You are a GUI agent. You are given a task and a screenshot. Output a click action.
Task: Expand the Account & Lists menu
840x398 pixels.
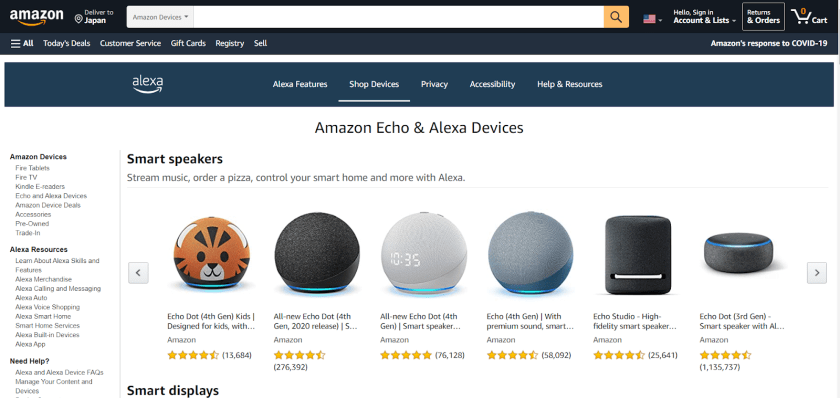click(x=704, y=17)
